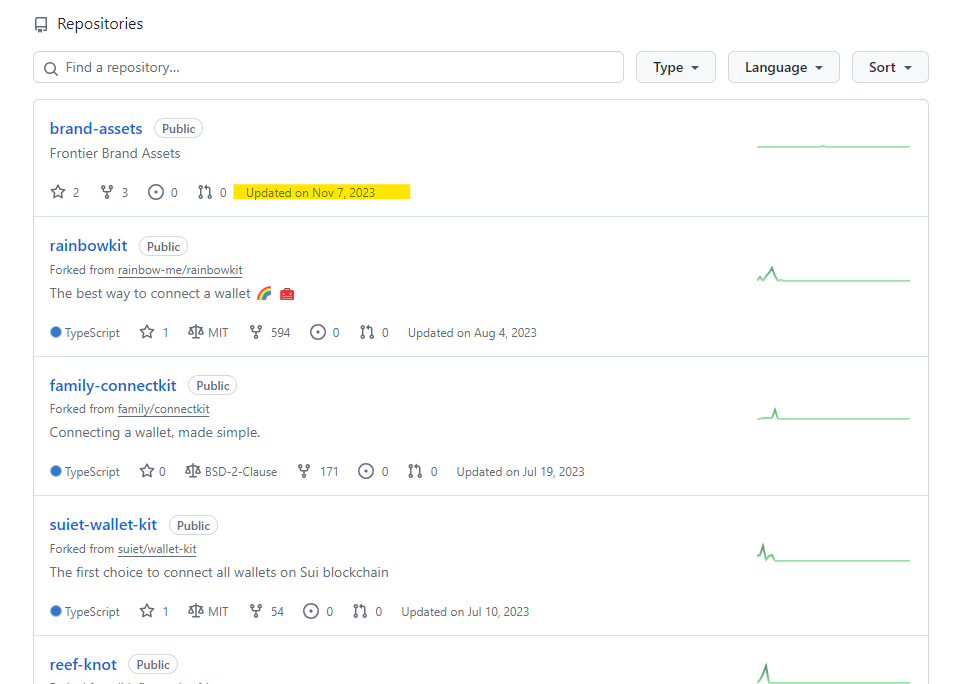Click the issues icon for family-connectkit
Screen dimensions: 958x684
(366, 471)
